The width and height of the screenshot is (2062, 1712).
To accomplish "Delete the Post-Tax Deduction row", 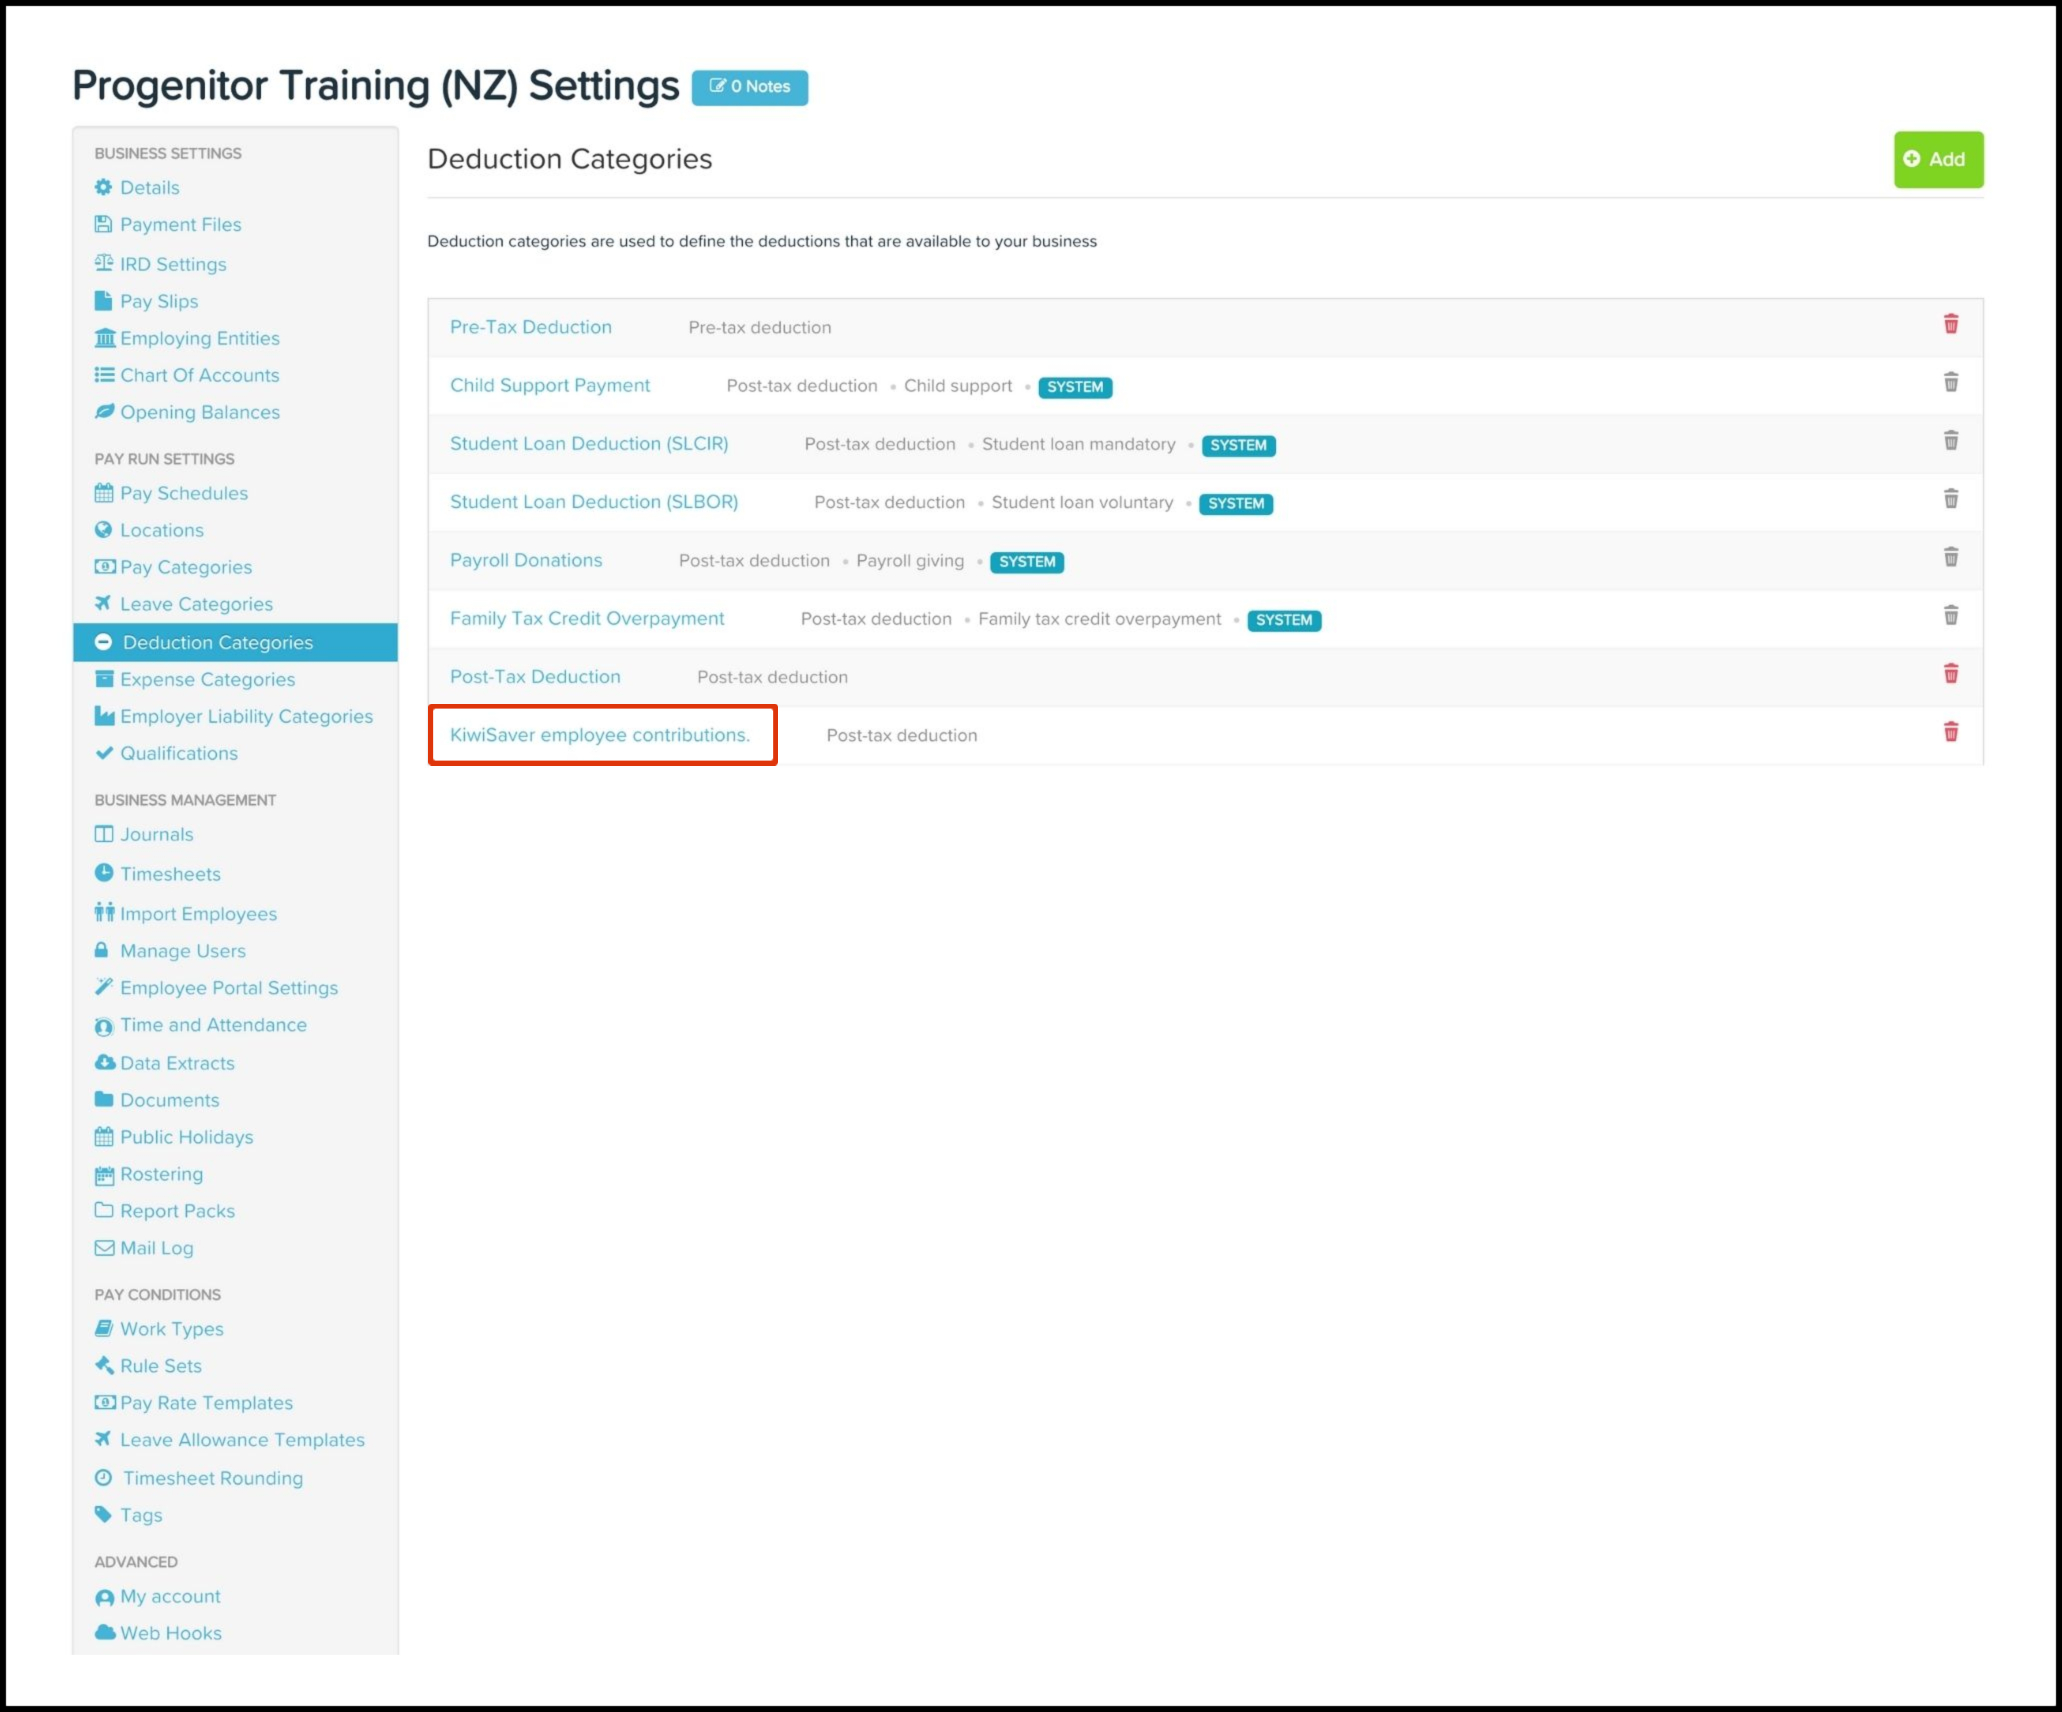I will (x=1950, y=674).
